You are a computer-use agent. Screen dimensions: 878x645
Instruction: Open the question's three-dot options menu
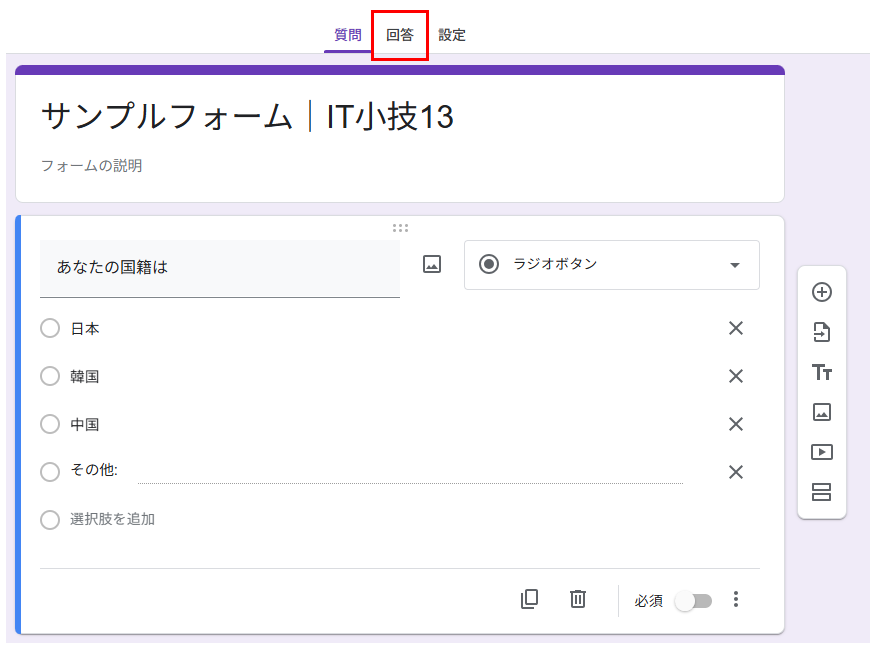736,599
